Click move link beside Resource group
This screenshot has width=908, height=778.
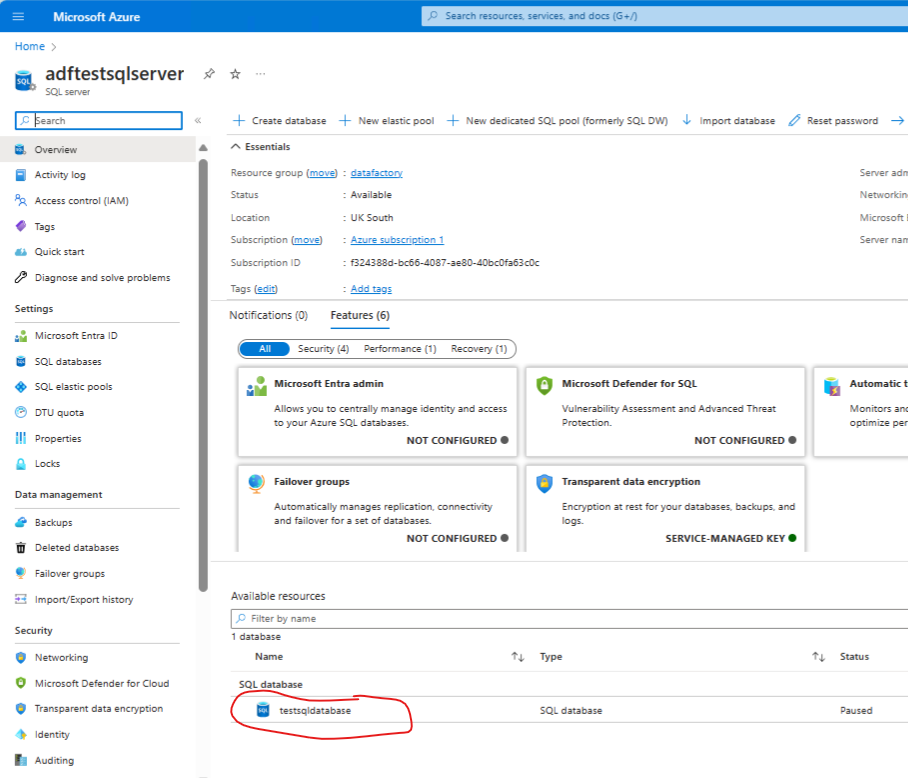coord(322,173)
